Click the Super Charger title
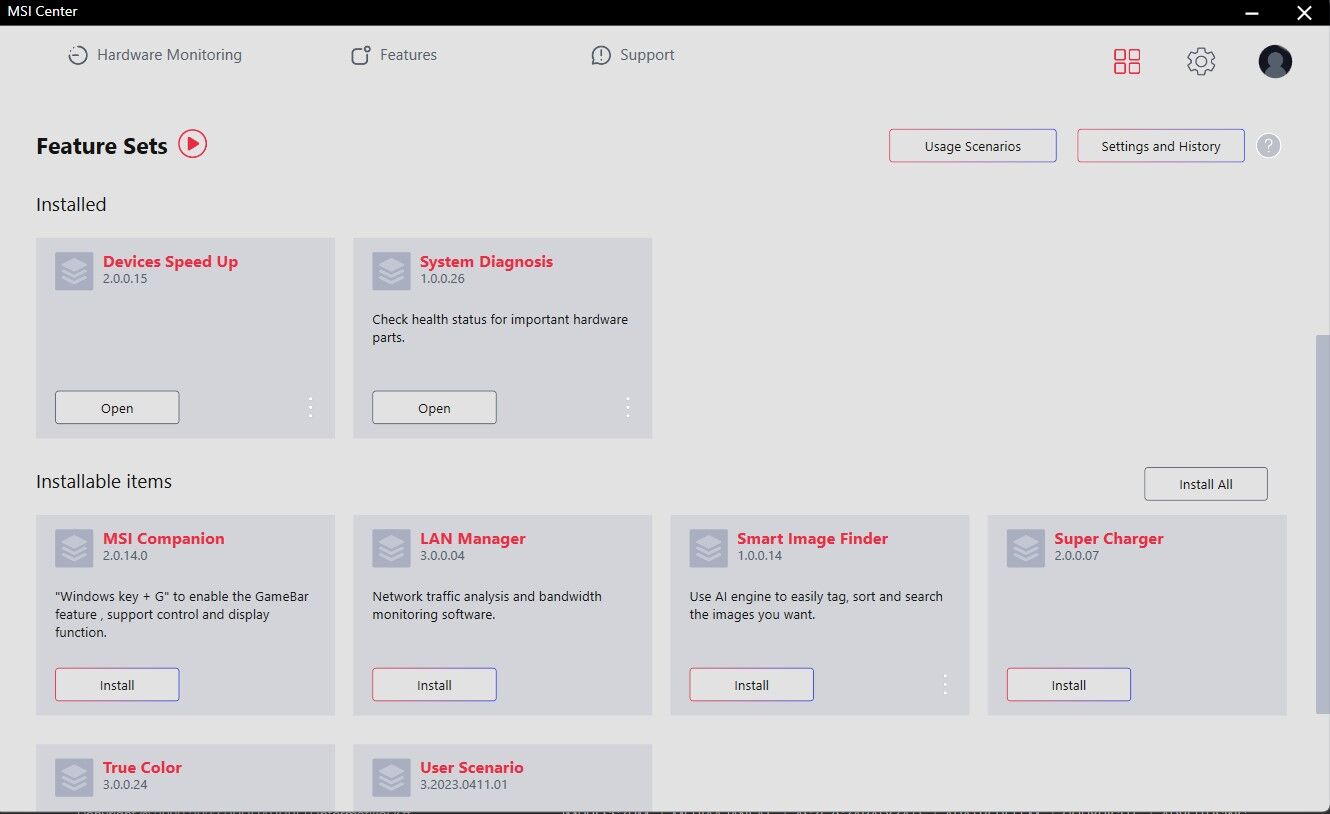This screenshot has width=1330, height=814. [1109, 539]
